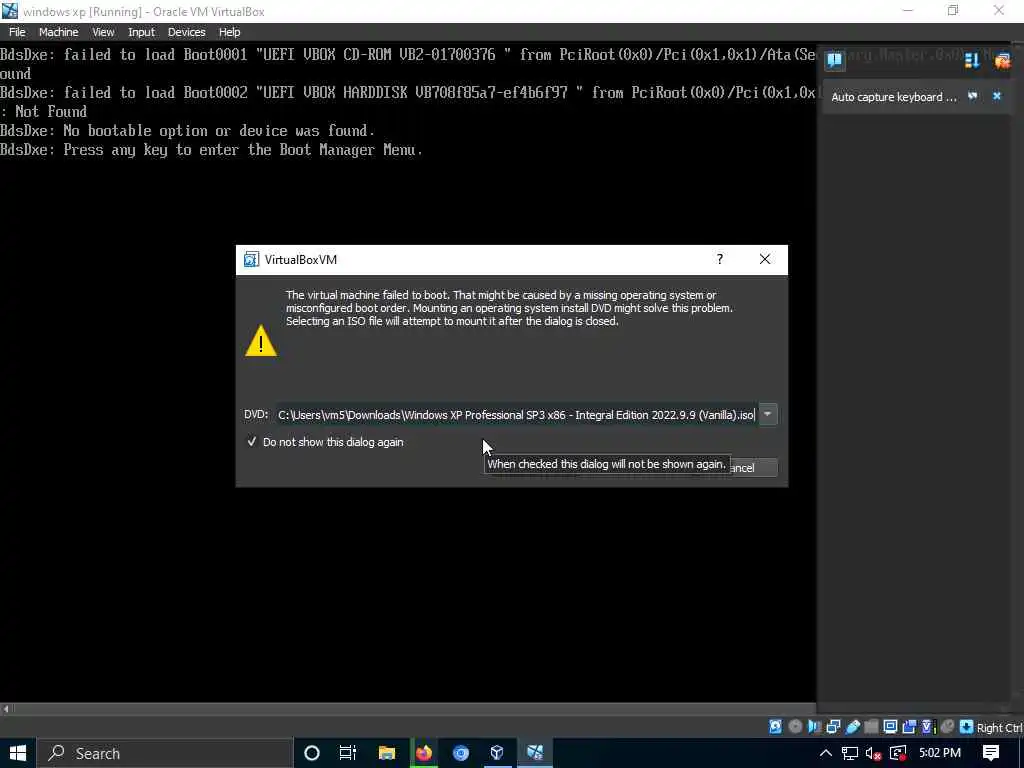Open the audio status bar indicator
The image size is (1024, 768).
[x=814, y=726]
